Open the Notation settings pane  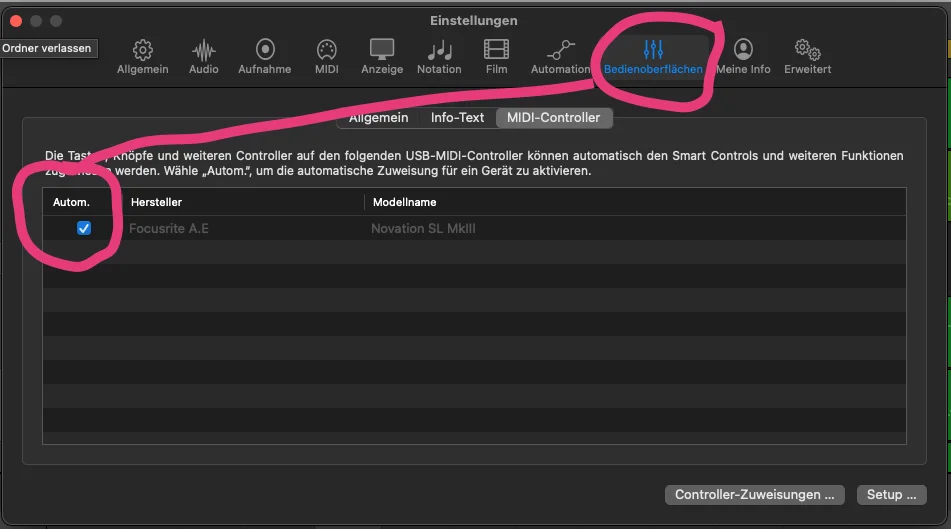click(x=439, y=57)
